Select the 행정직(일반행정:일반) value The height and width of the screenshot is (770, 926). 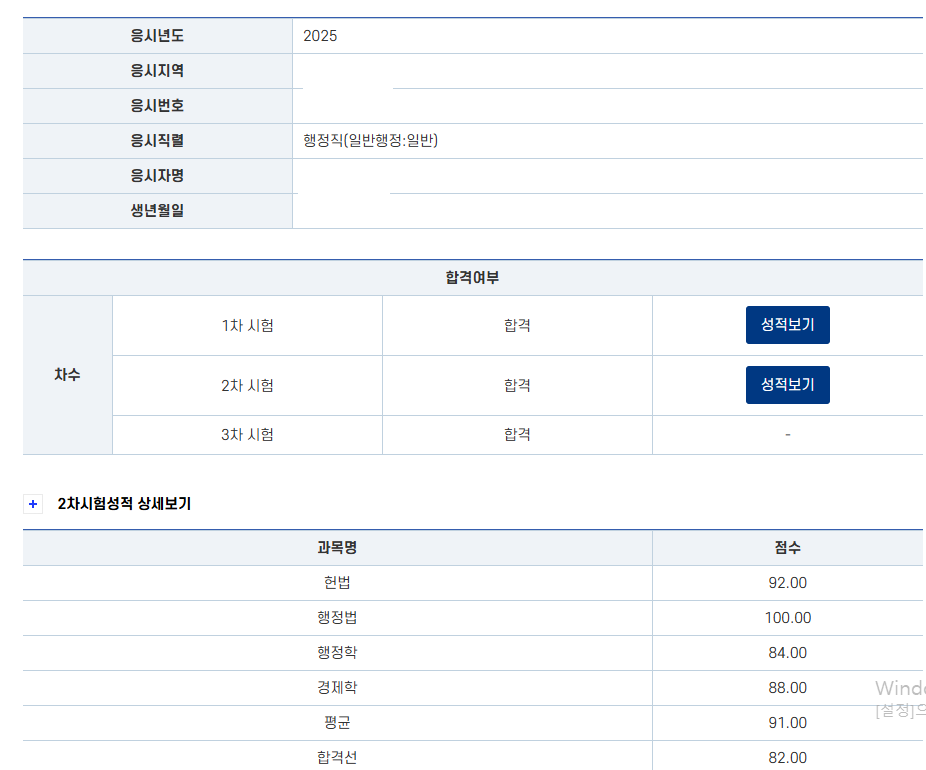pyautogui.click(x=370, y=141)
